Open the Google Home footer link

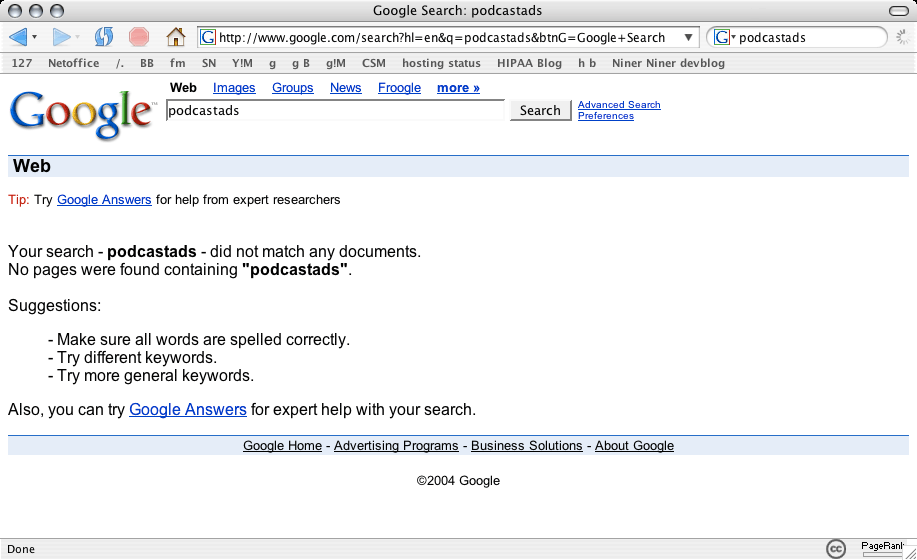pyautogui.click(x=282, y=446)
